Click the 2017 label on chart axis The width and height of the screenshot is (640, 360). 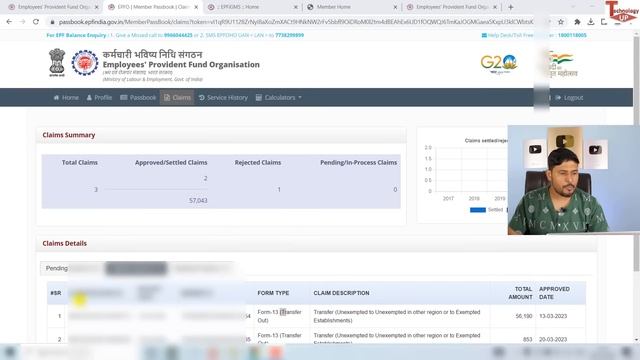click(x=448, y=198)
